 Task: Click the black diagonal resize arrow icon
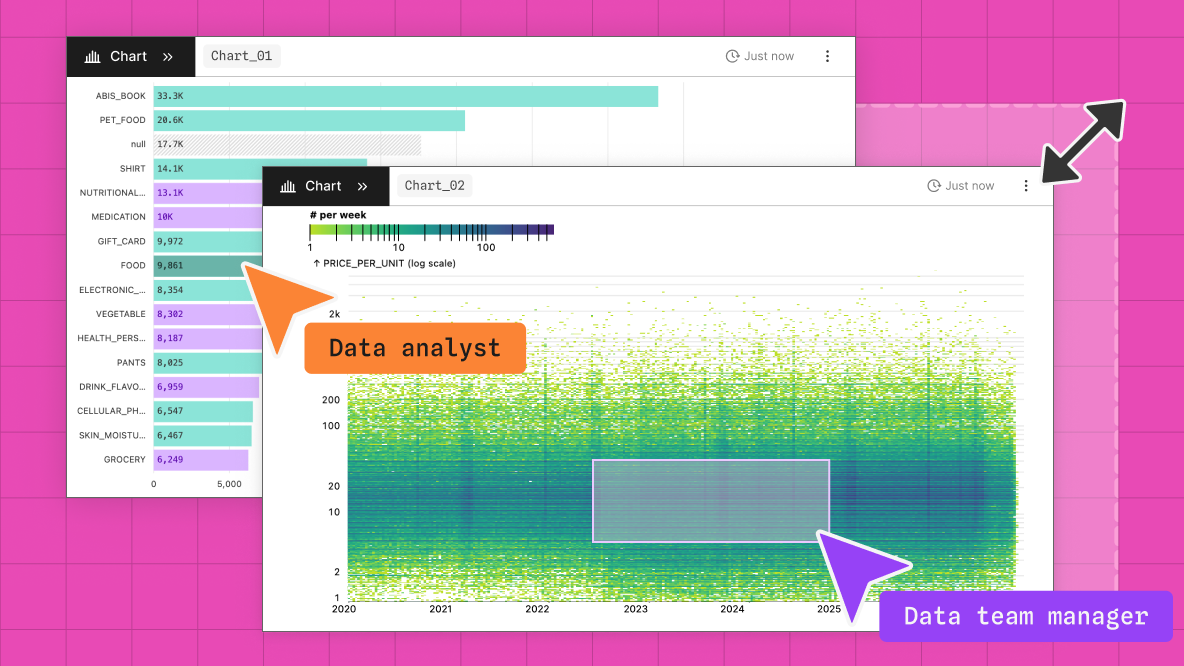pyautogui.click(x=1085, y=140)
